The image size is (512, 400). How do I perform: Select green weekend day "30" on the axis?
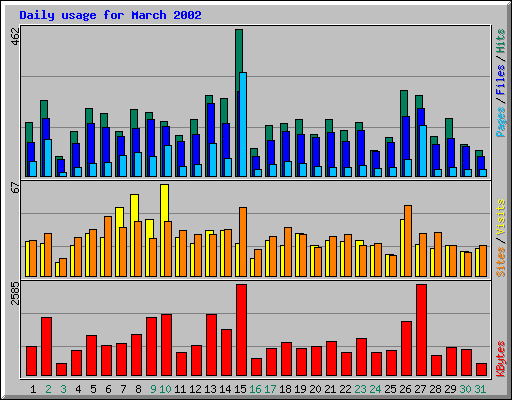[465, 389]
